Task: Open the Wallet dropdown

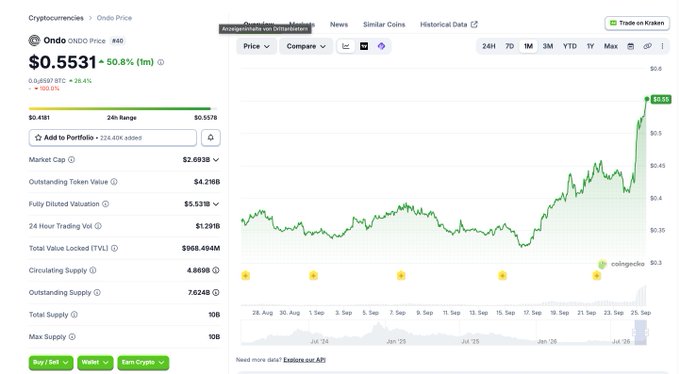Action: [95, 362]
